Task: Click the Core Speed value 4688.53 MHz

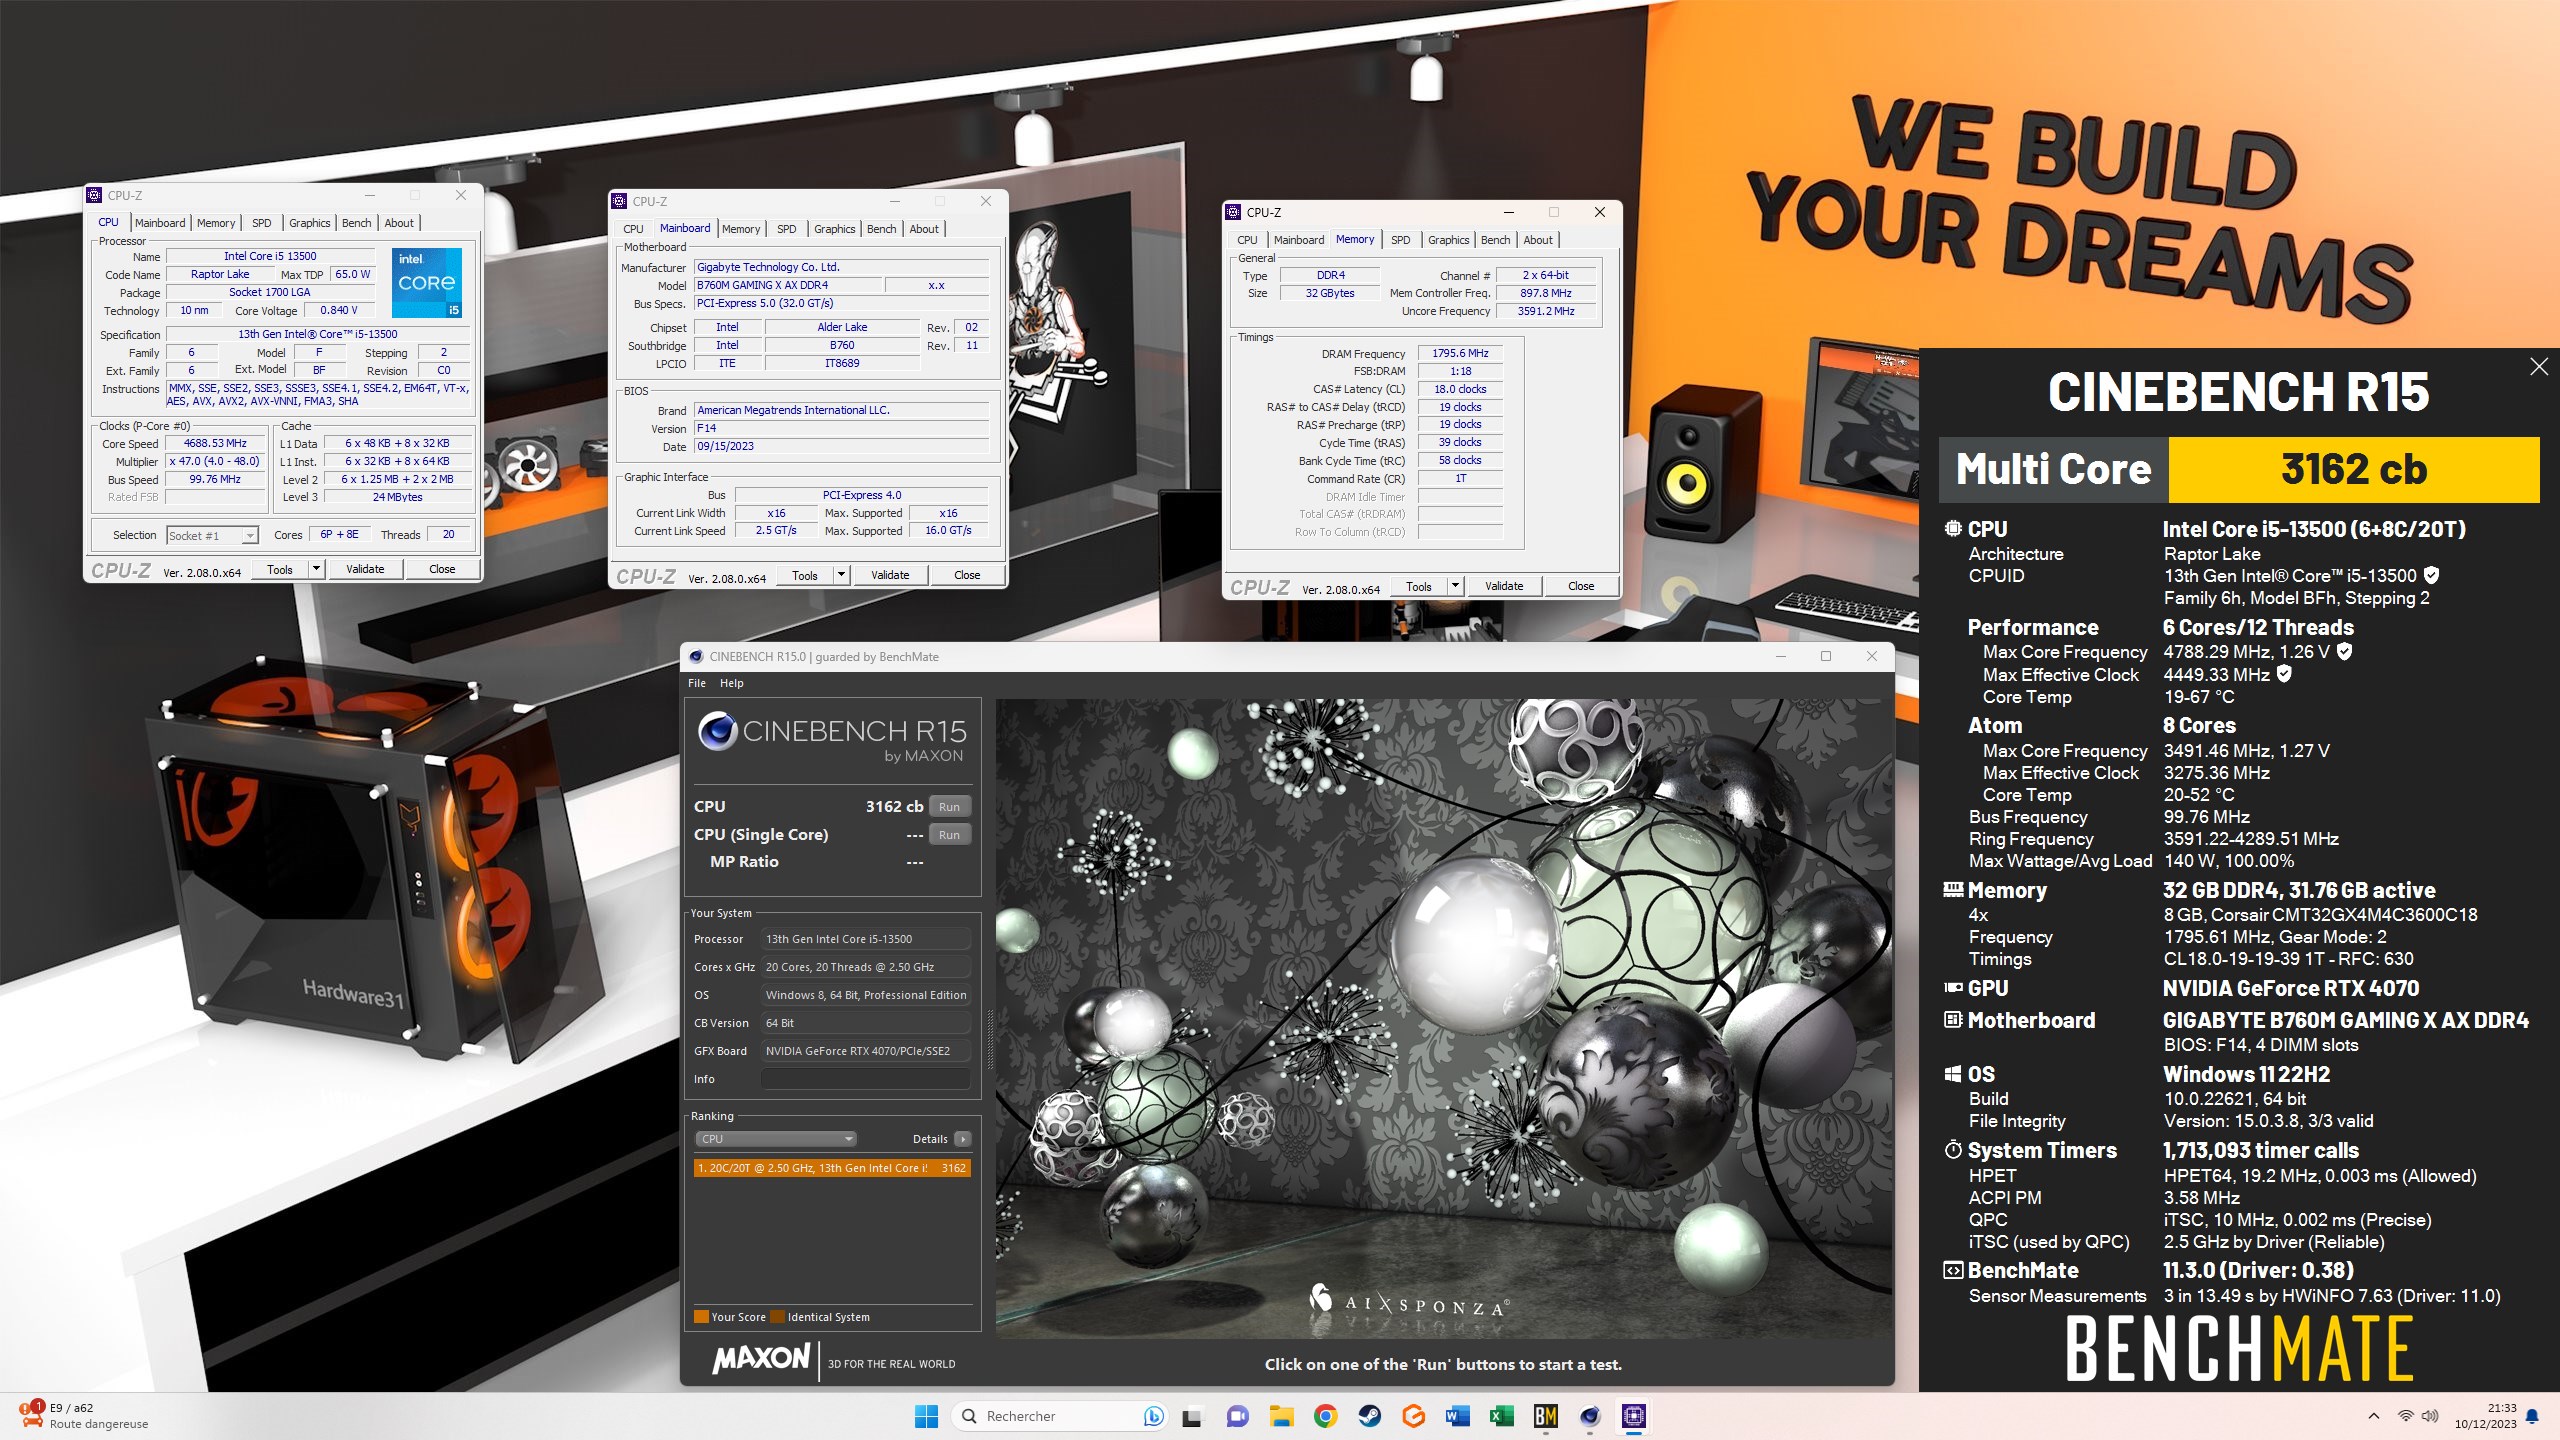Action: tap(215, 443)
